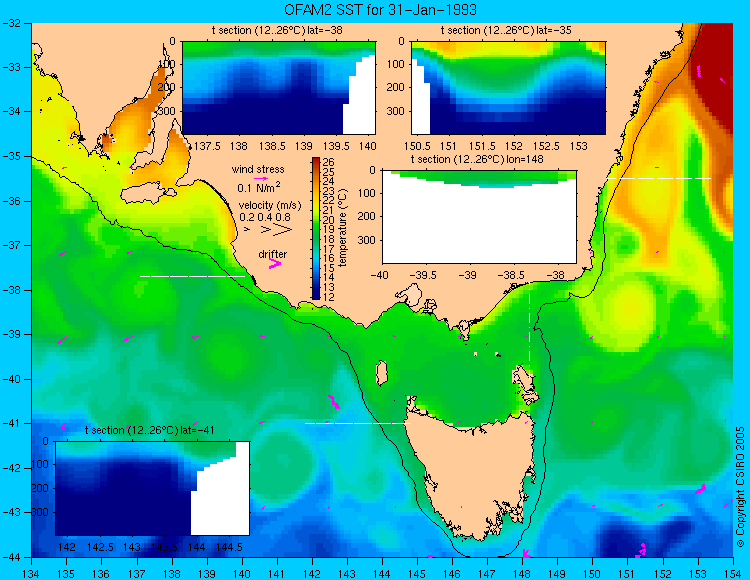Click the '-38' latitude label on main map axis
The width and height of the screenshot is (750, 580).
(x=11, y=290)
